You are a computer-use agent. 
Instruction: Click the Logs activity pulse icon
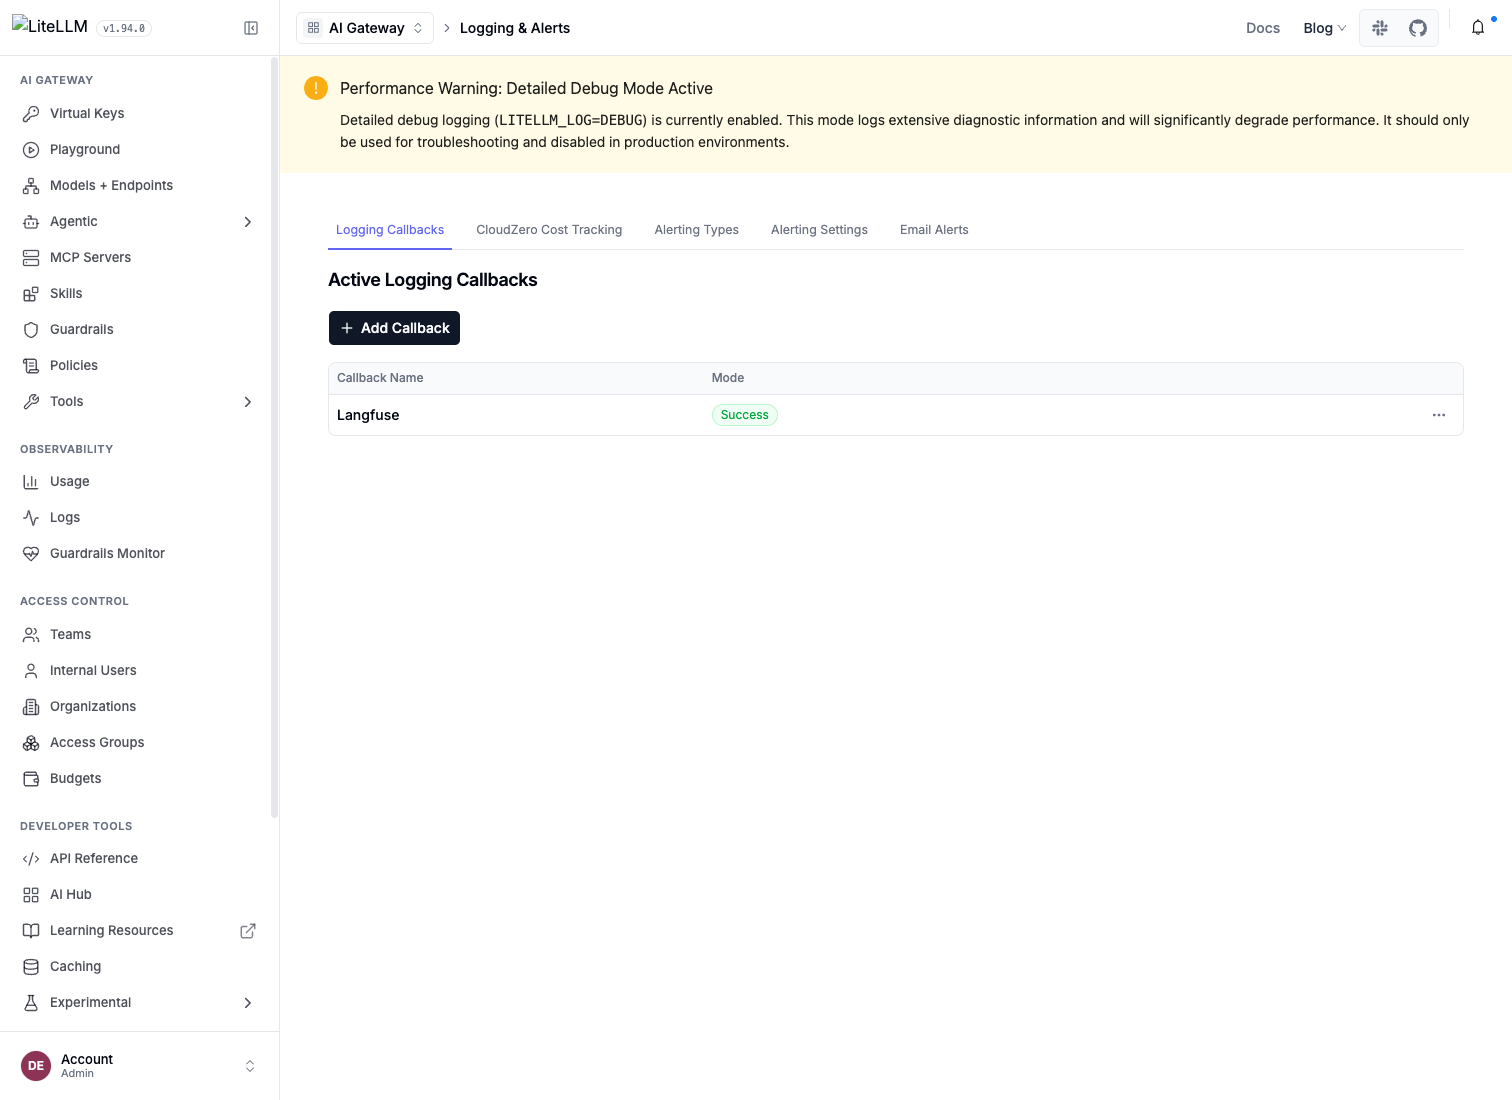(x=31, y=518)
